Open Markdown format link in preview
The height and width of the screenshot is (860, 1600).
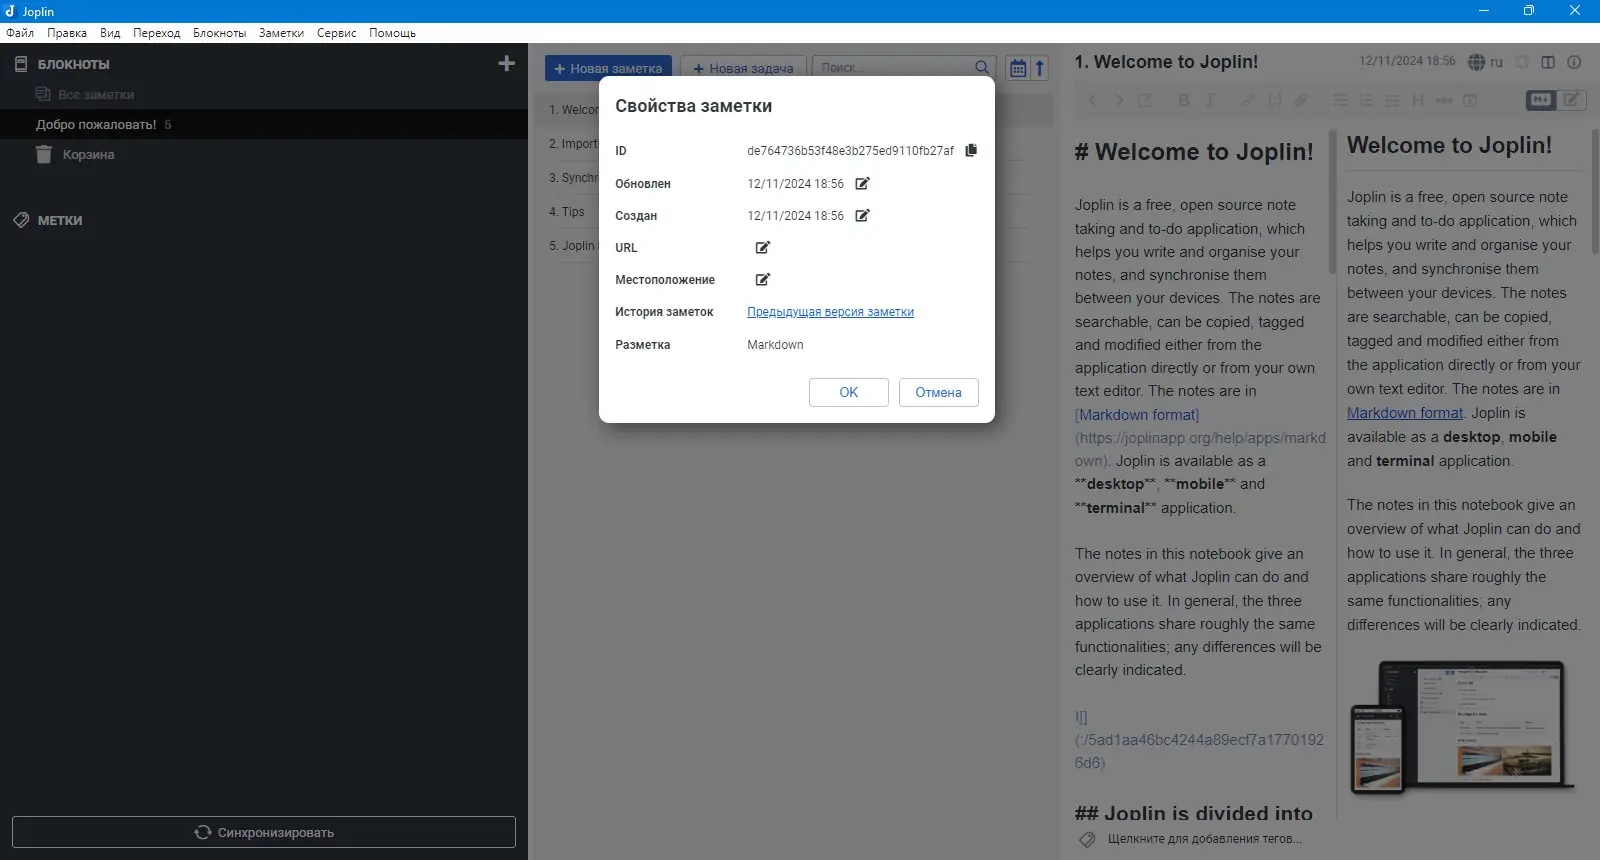1405,413
